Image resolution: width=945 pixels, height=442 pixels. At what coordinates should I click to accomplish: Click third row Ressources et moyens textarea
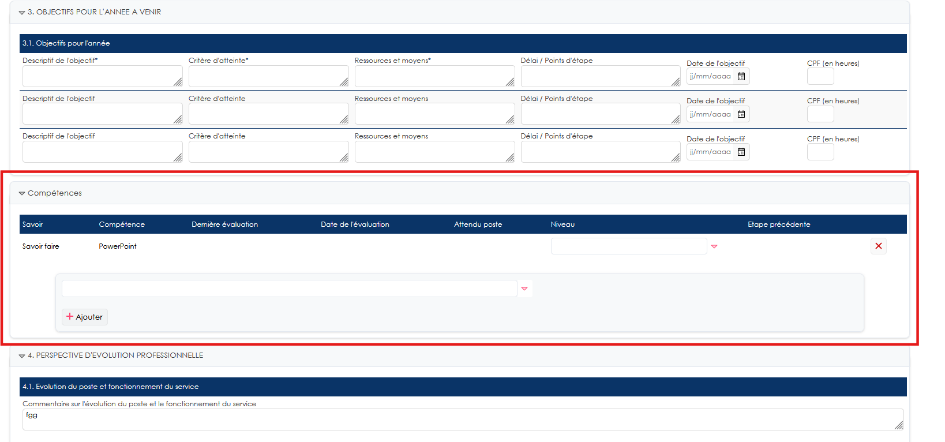[435, 152]
